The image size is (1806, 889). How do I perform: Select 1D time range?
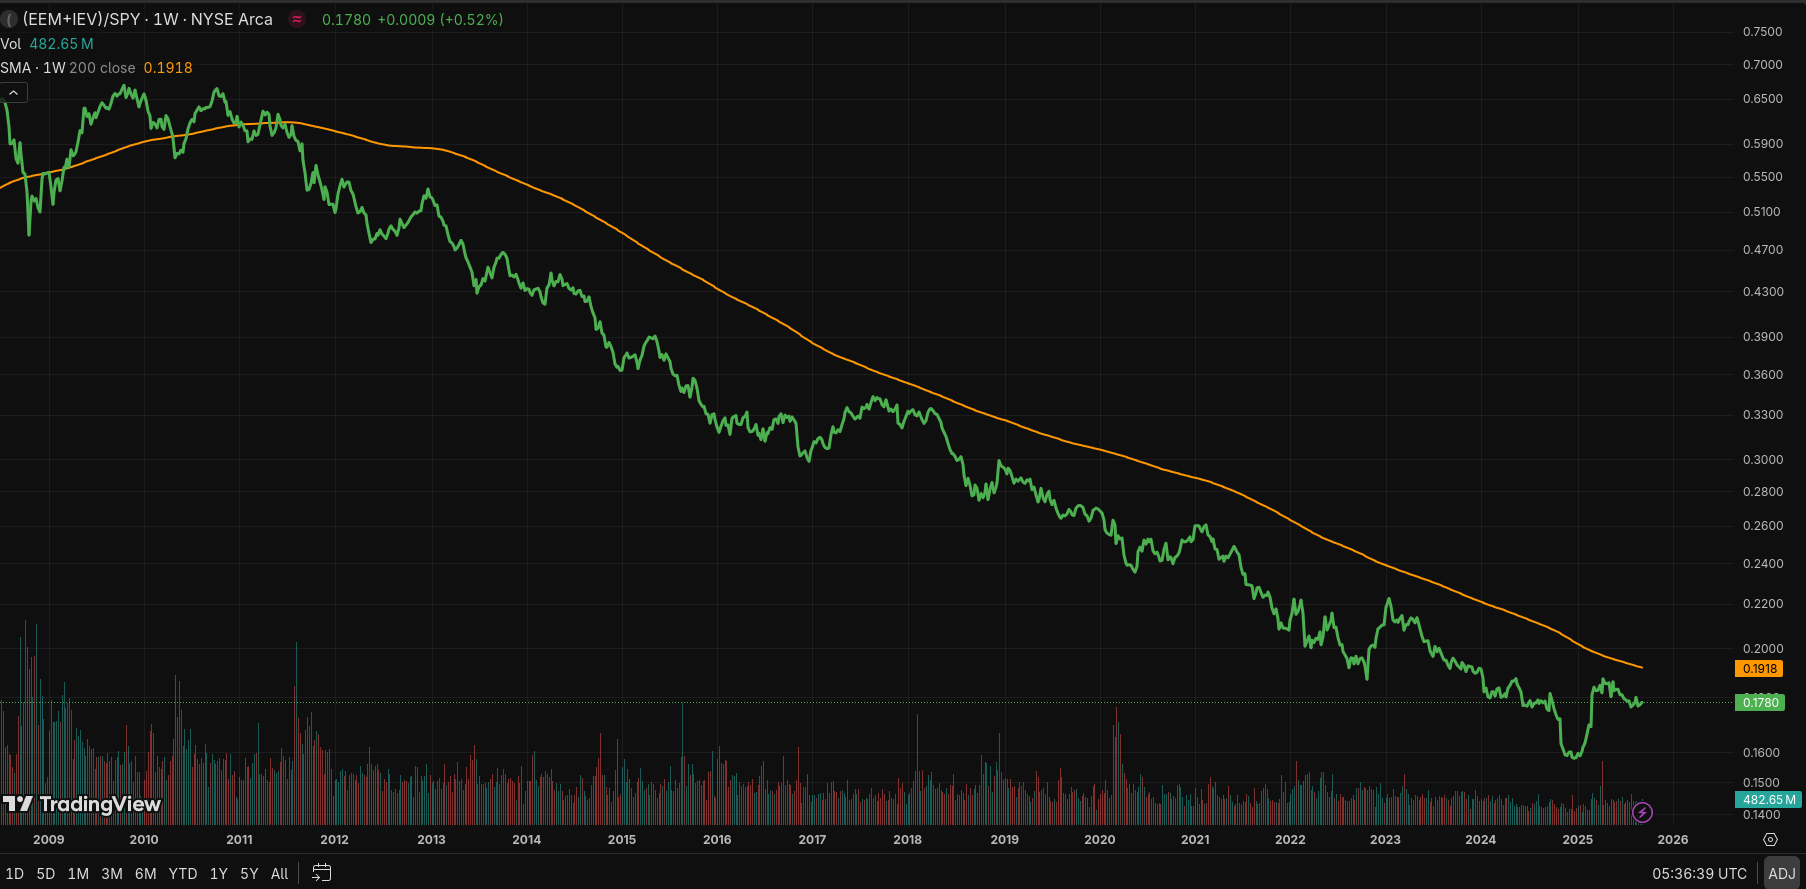coord(15,873)
